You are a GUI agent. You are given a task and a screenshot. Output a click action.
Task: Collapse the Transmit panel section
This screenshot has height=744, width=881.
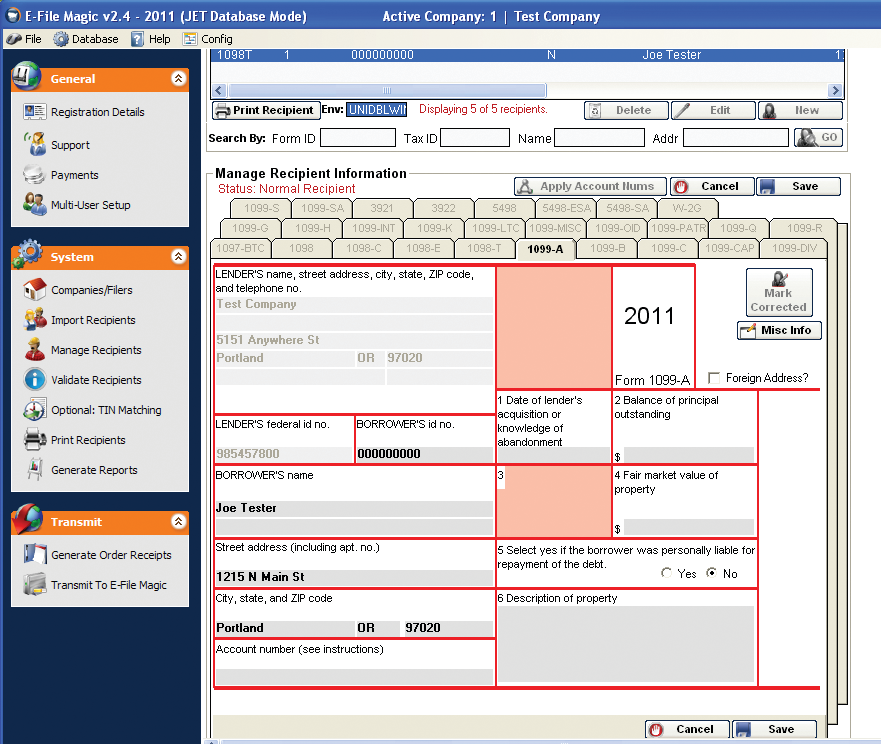pos(178,522)
